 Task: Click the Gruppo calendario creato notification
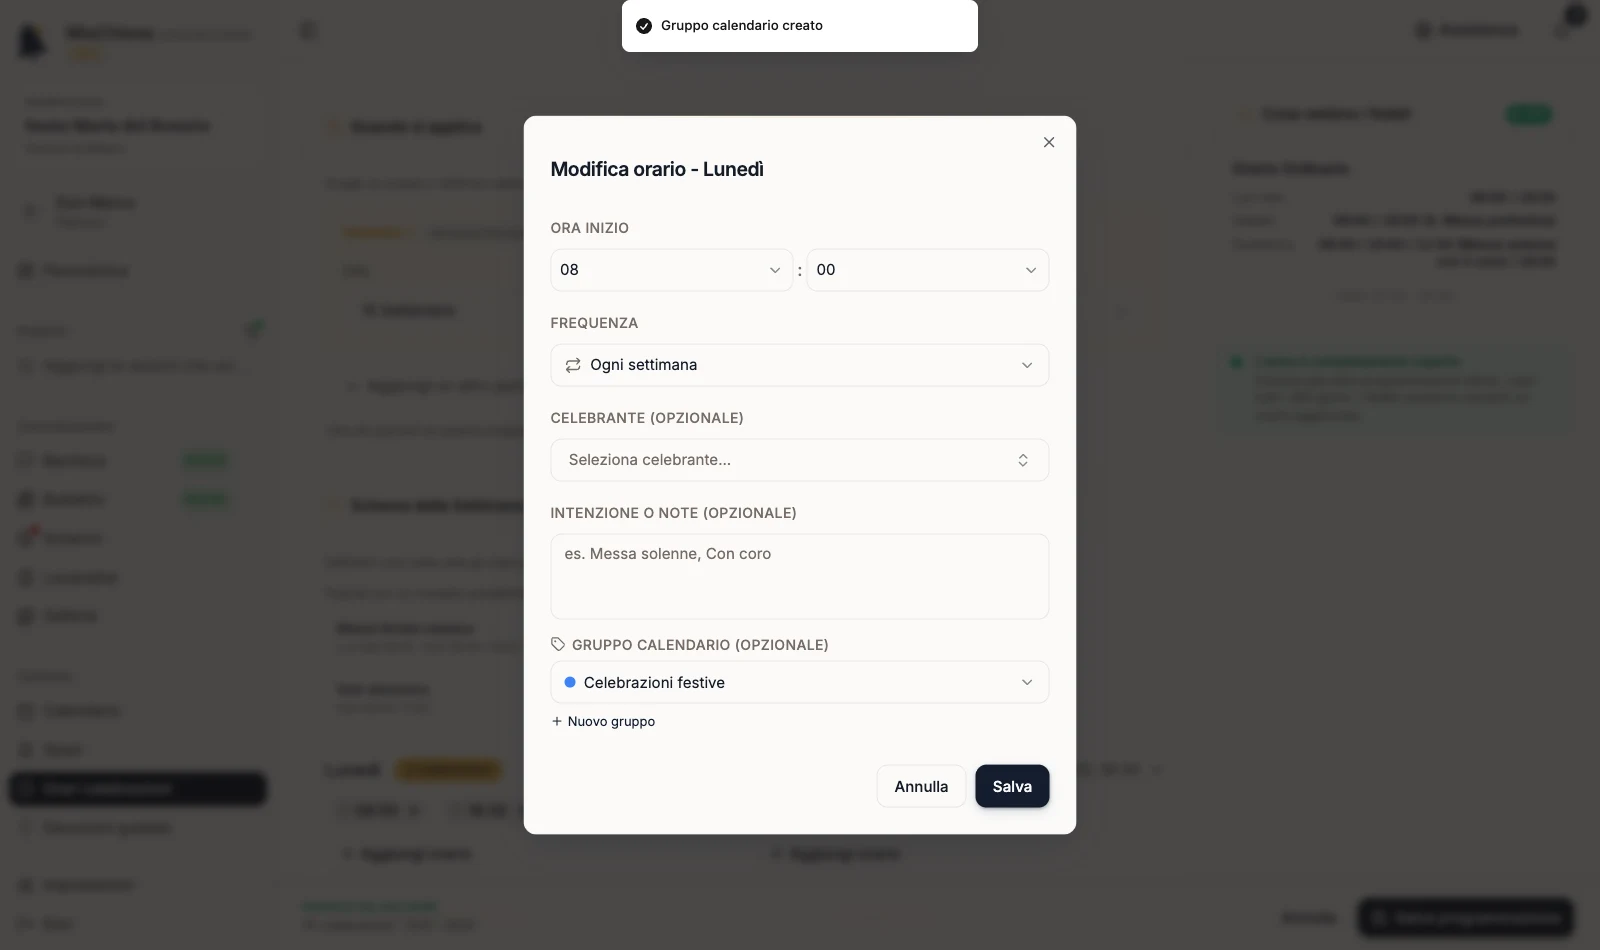point(800,26)
